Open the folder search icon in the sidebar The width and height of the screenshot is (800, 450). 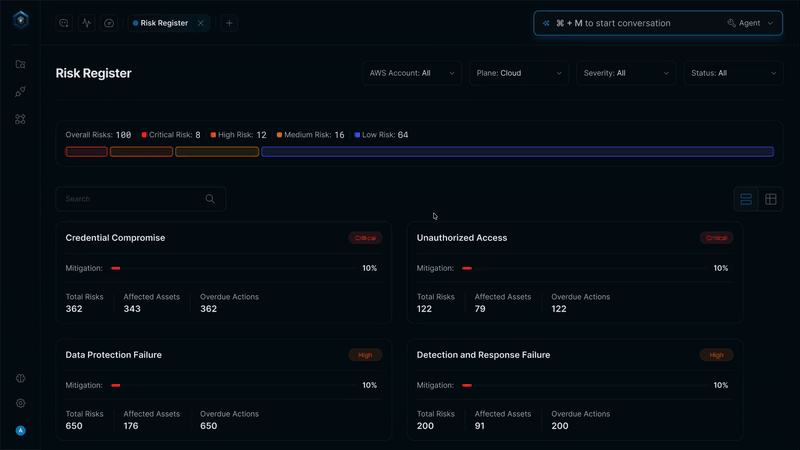[20, 65]
